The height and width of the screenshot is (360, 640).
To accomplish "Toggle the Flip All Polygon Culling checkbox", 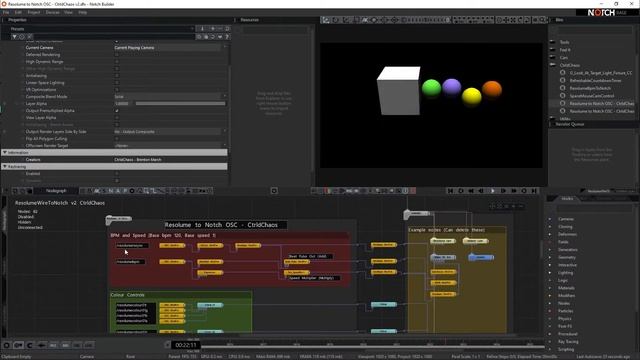I will (x=117, y=139).
